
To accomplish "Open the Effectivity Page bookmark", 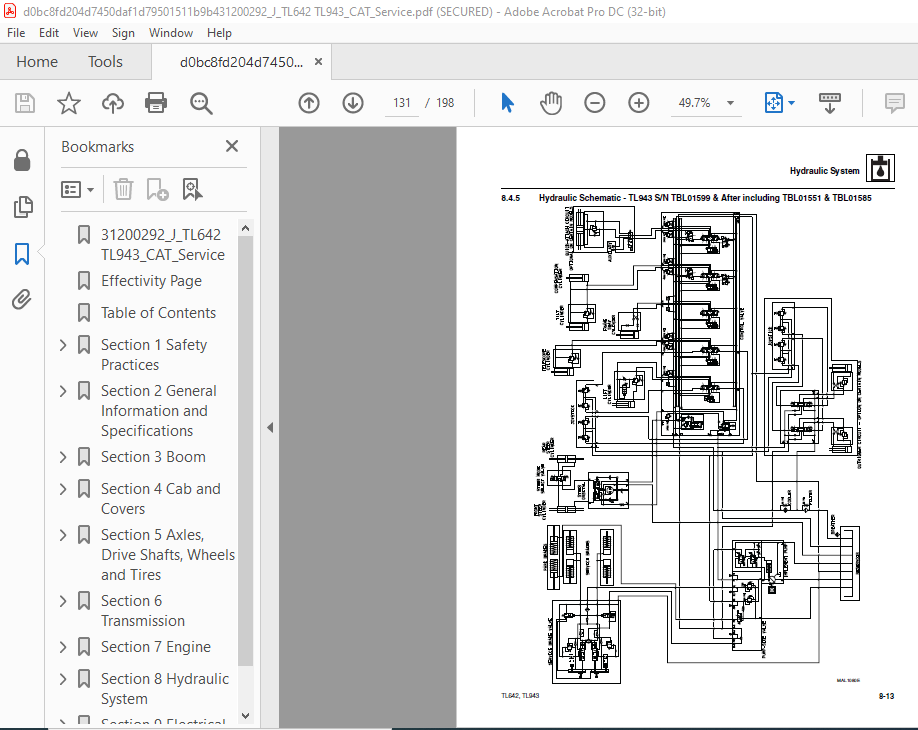I will pyautogui.click(x=151, y=281).
